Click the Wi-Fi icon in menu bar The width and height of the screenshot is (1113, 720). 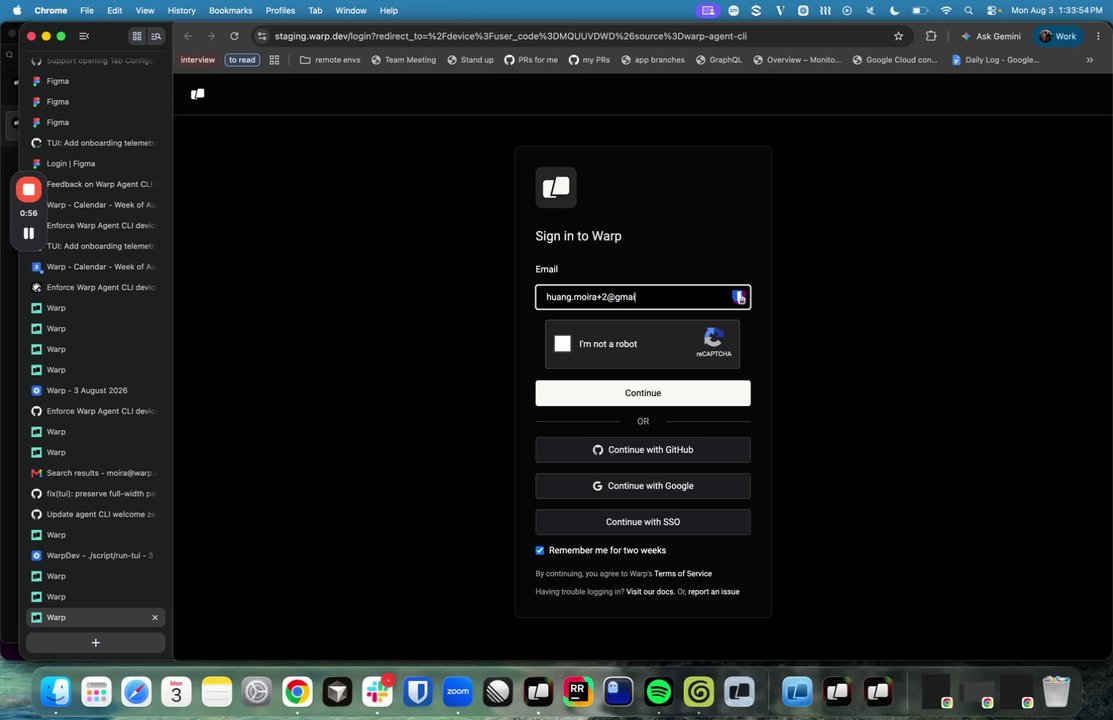945,11
